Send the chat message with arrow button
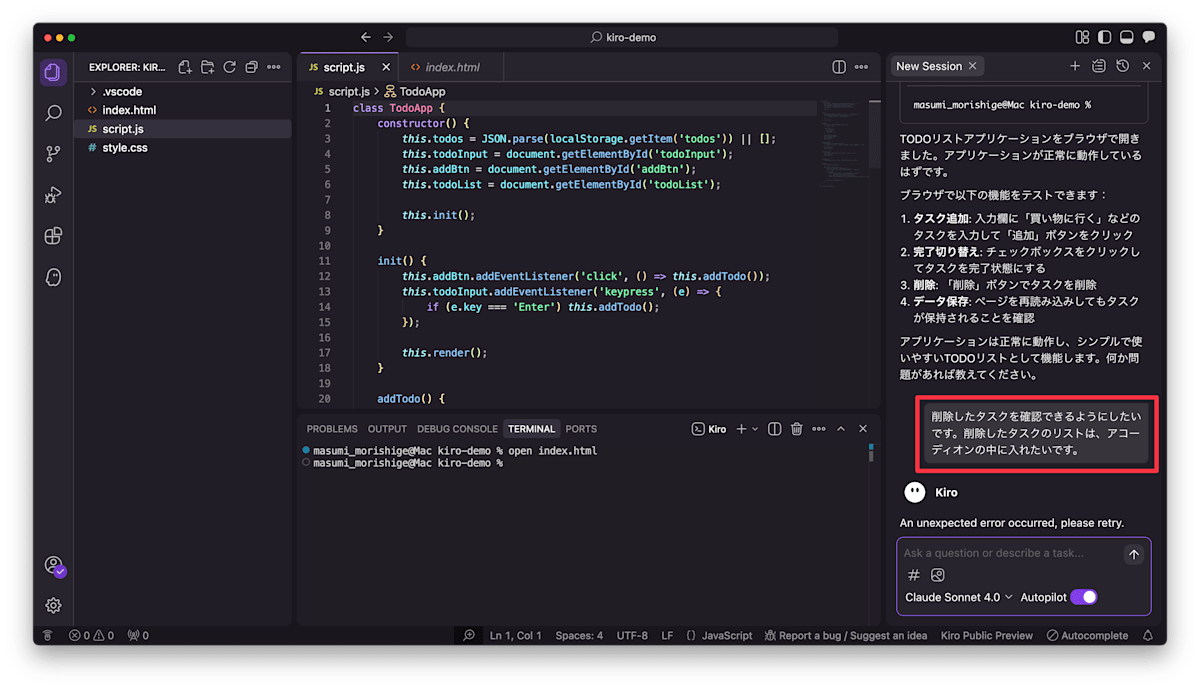The height and width of the screenshot is (689, 1200). pos(1133,554)
